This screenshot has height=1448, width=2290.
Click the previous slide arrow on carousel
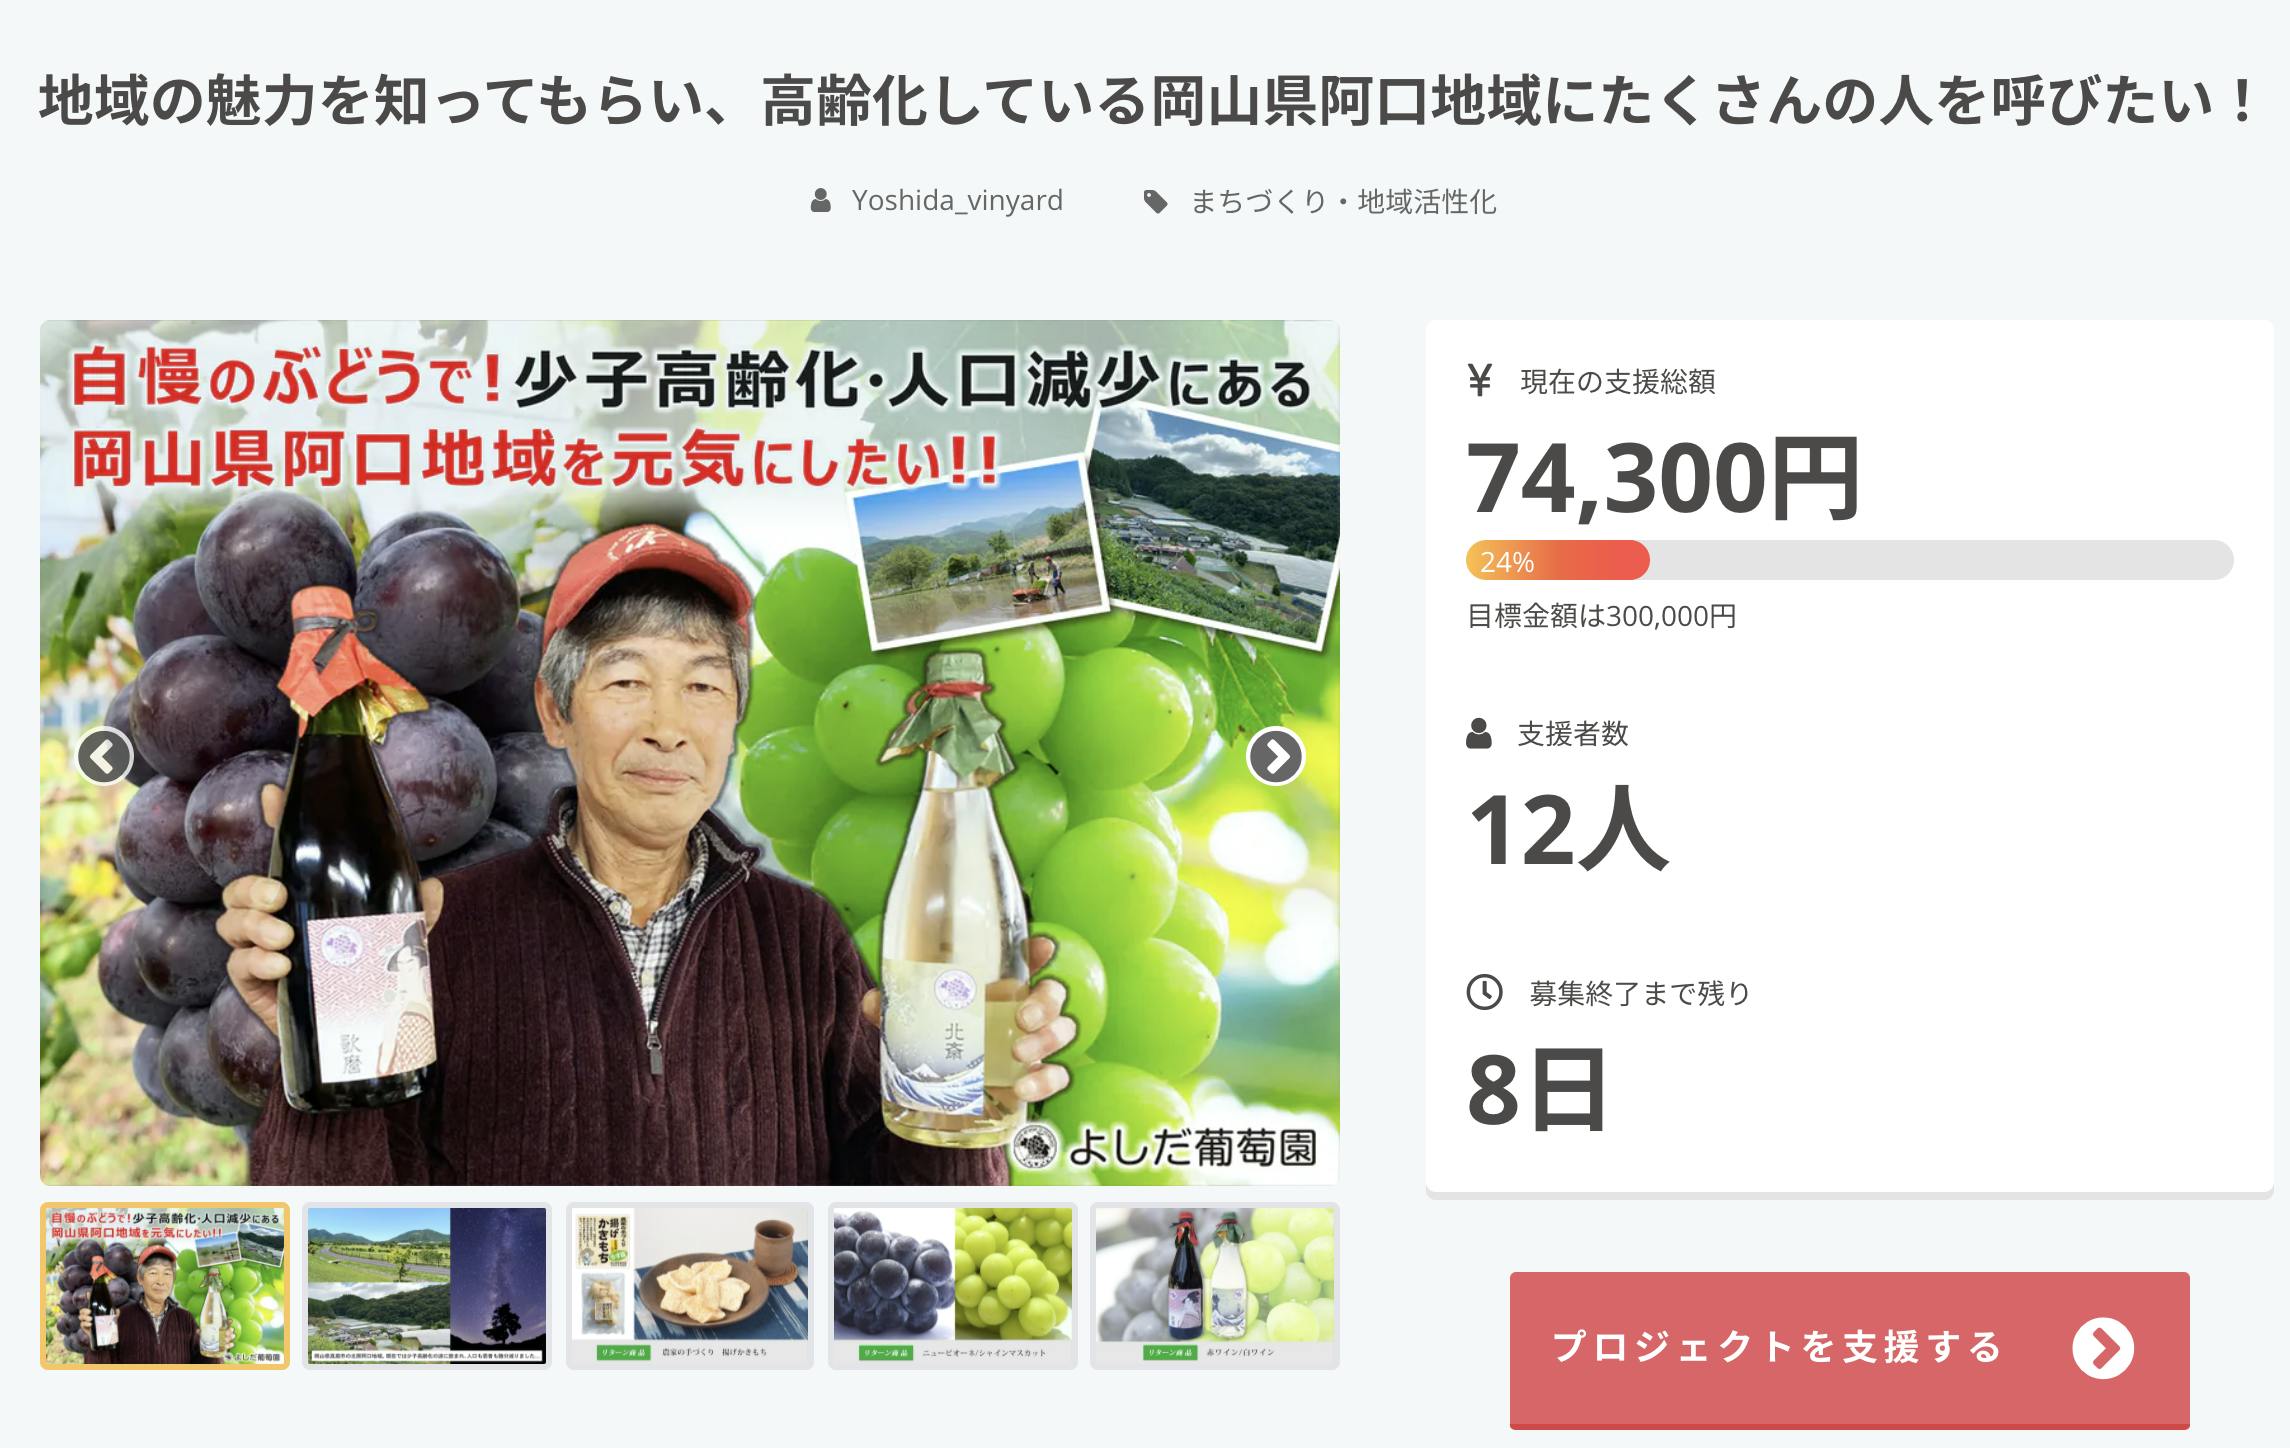[x=105, y=756]
